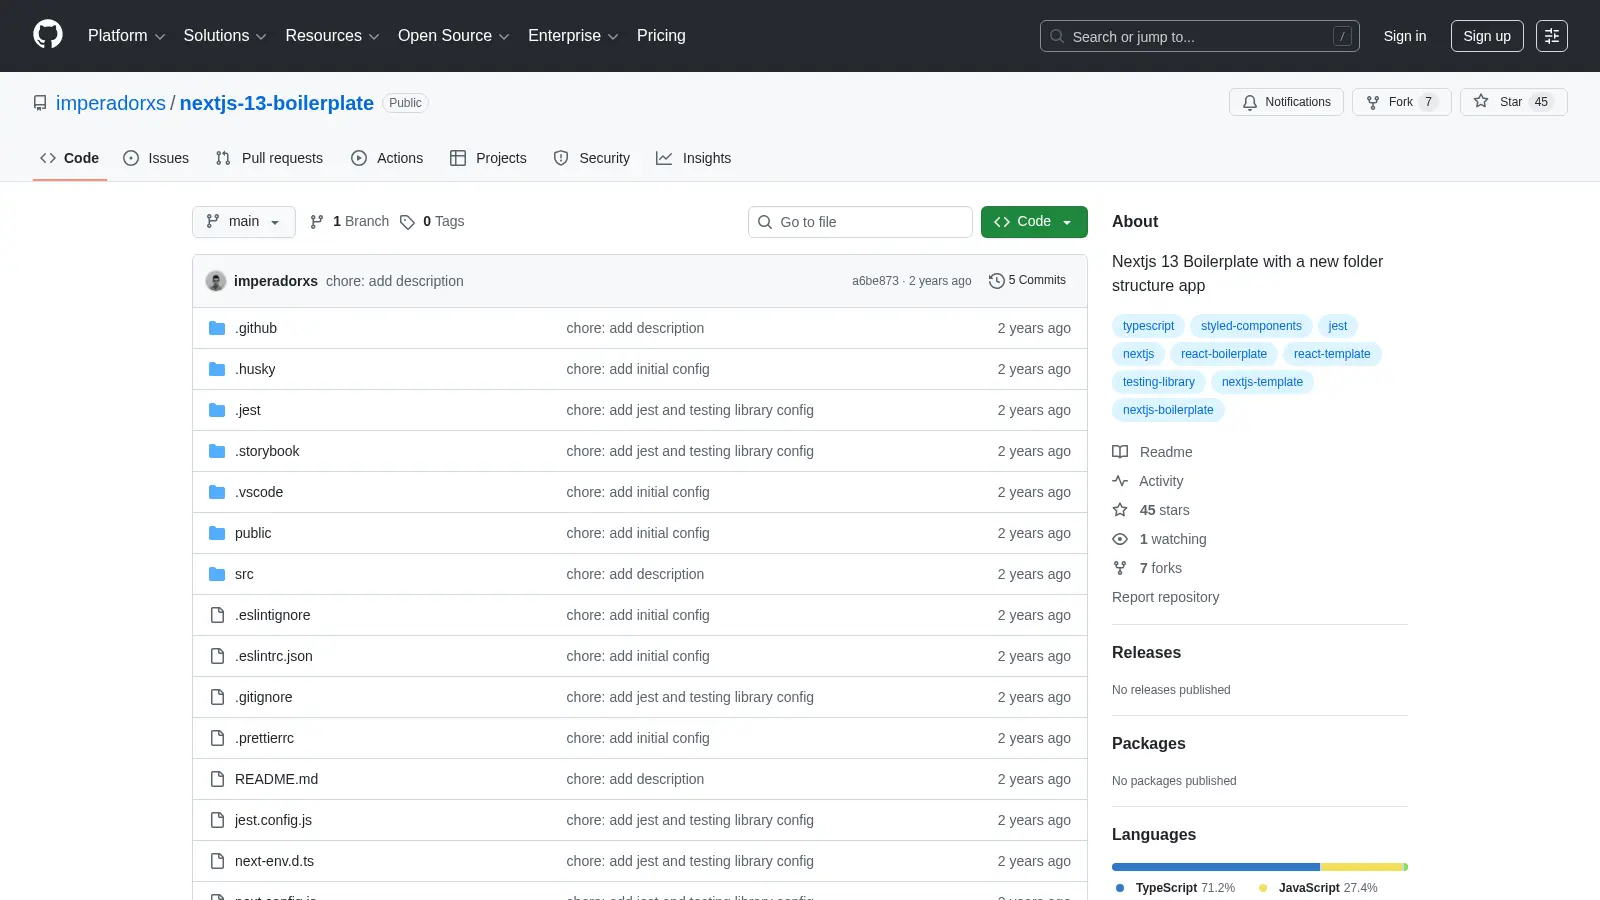
Task: Click the bell icon in Notifications
Action: click(x=1250, y=102)
